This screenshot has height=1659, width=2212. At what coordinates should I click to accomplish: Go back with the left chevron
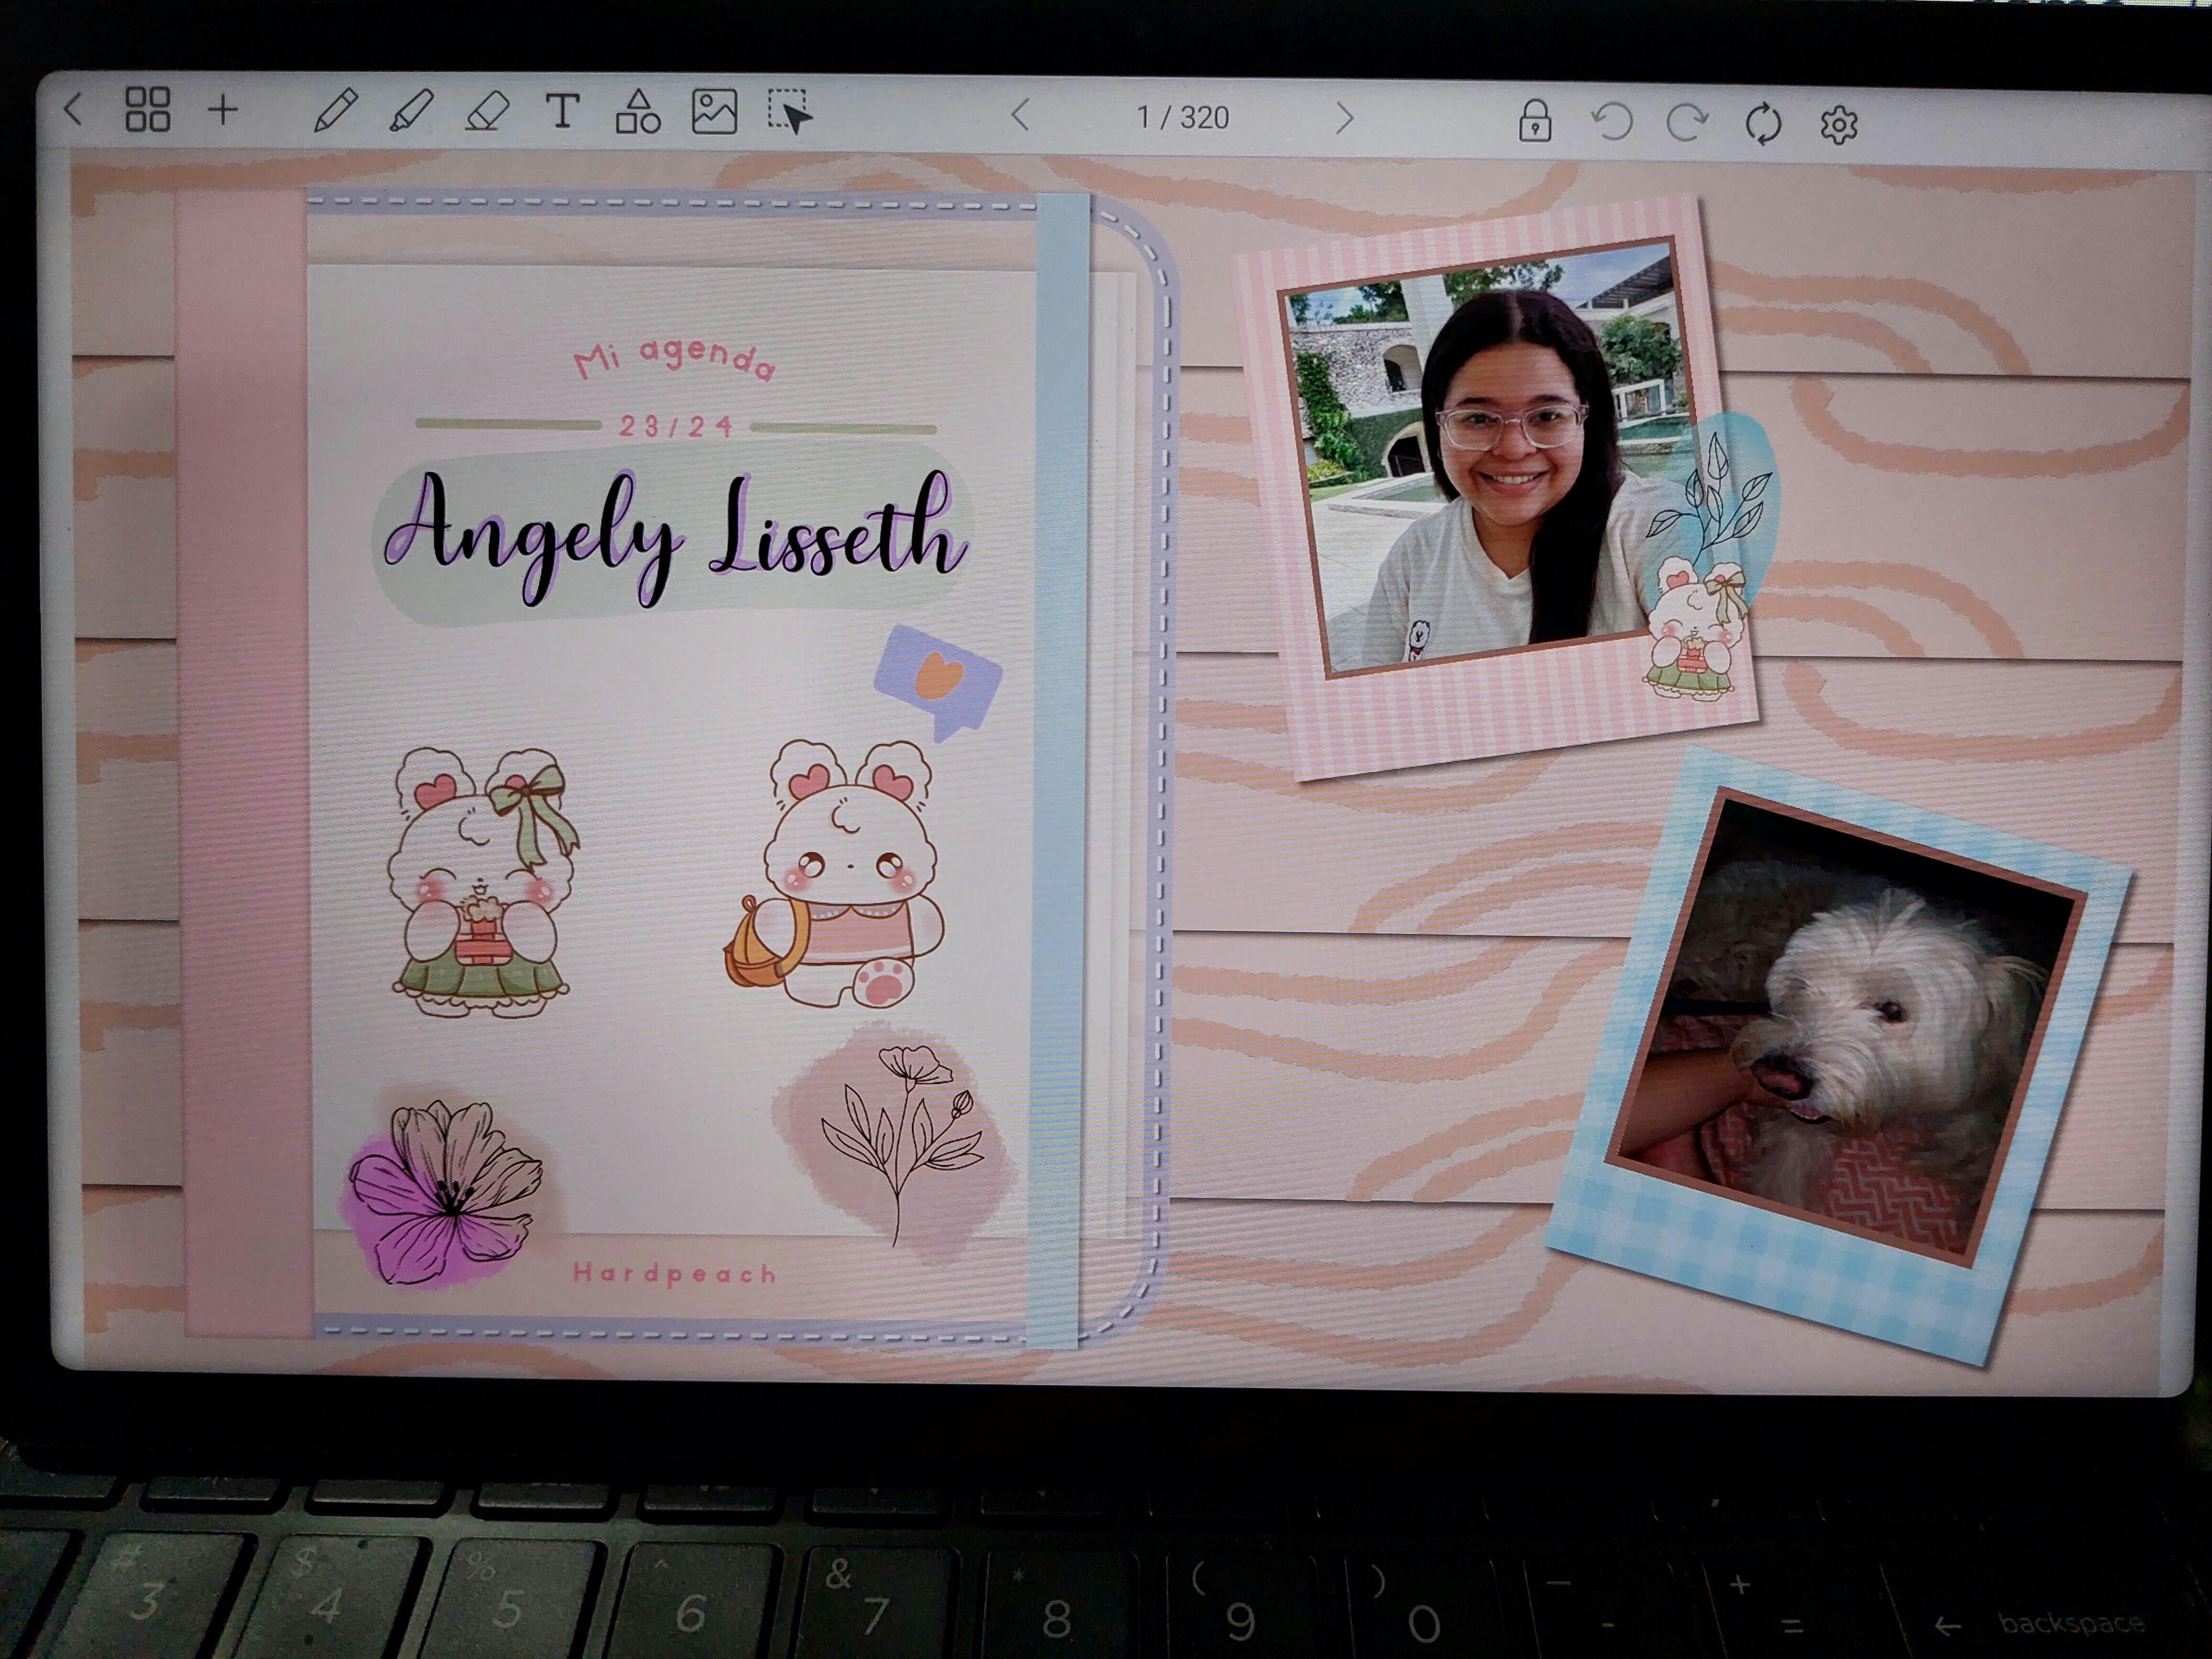pyautogui.click(x=73, y=109)
